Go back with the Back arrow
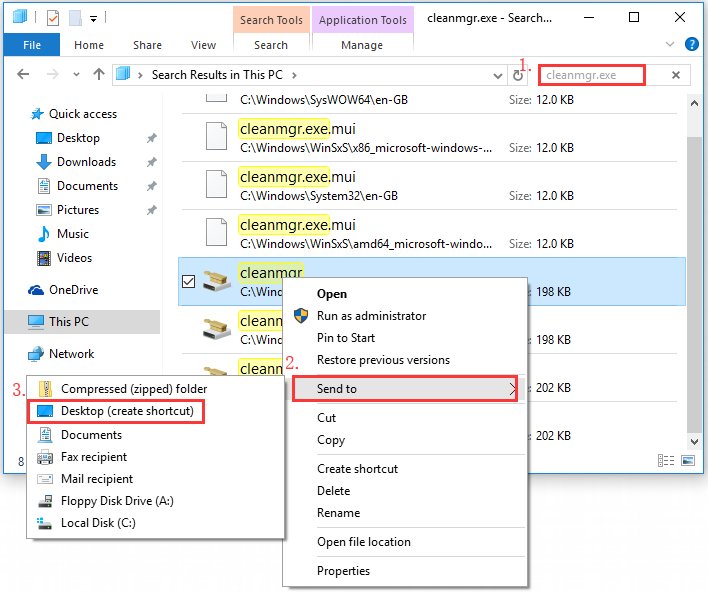This screenshot has width=708, height=593. point(23,74)
